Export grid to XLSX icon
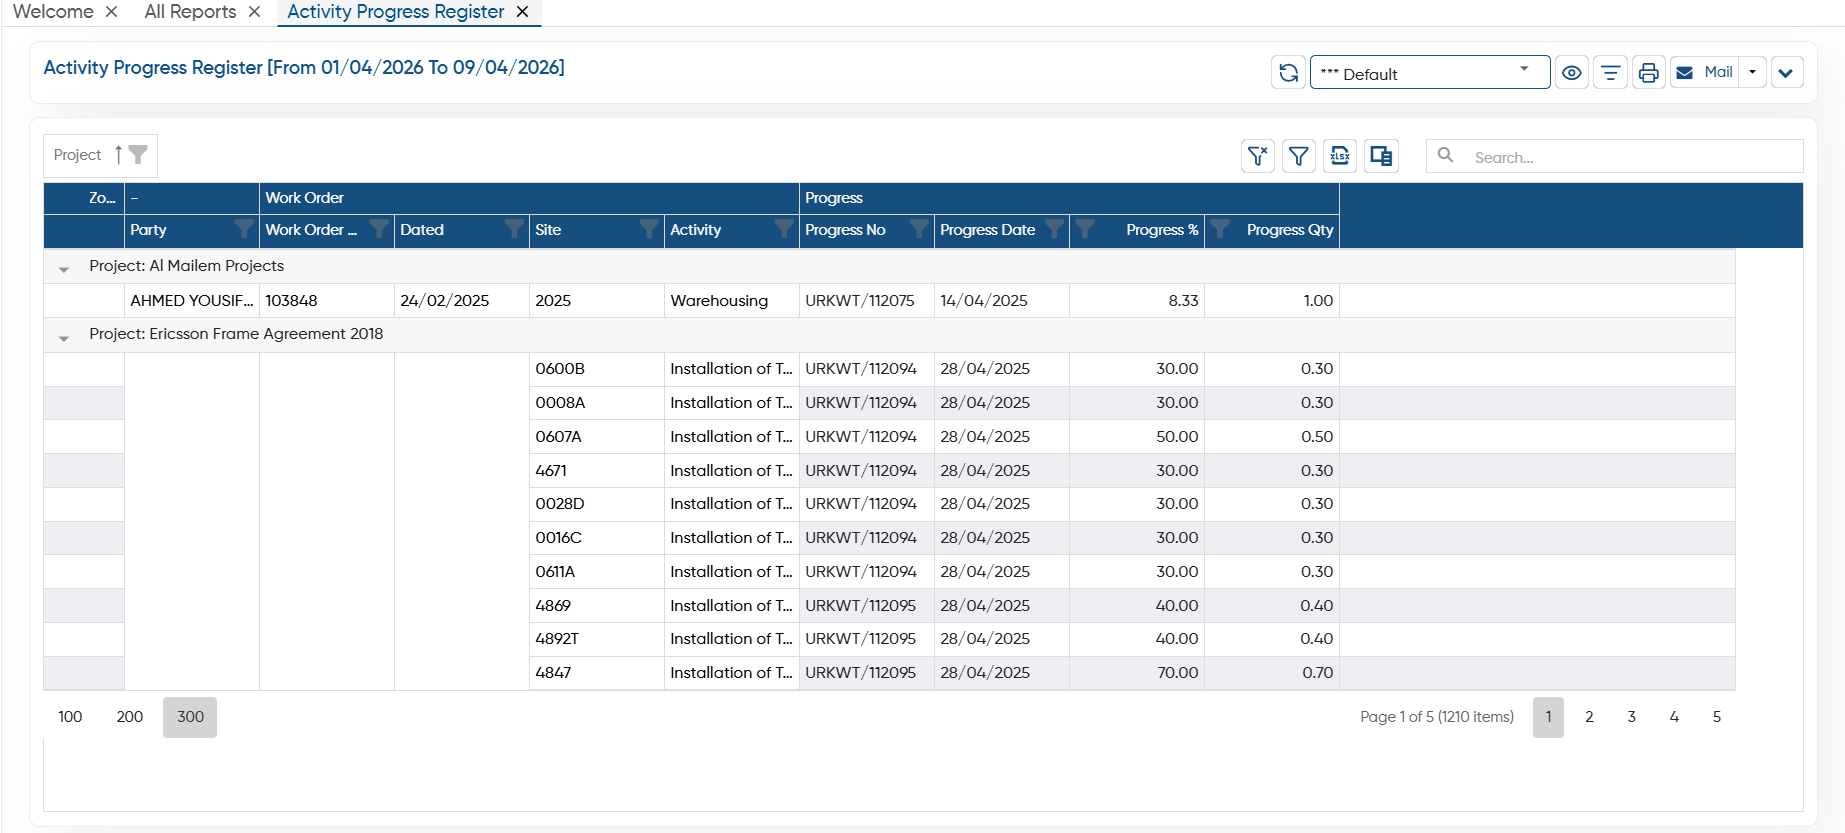 pos(1340,156)
